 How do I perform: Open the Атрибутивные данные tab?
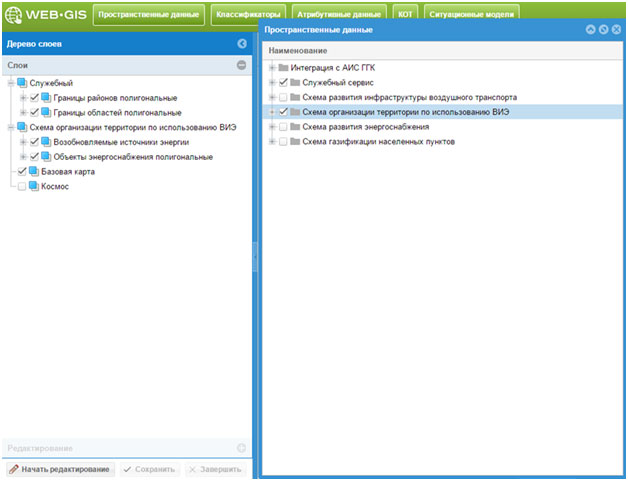pos(339,15)
